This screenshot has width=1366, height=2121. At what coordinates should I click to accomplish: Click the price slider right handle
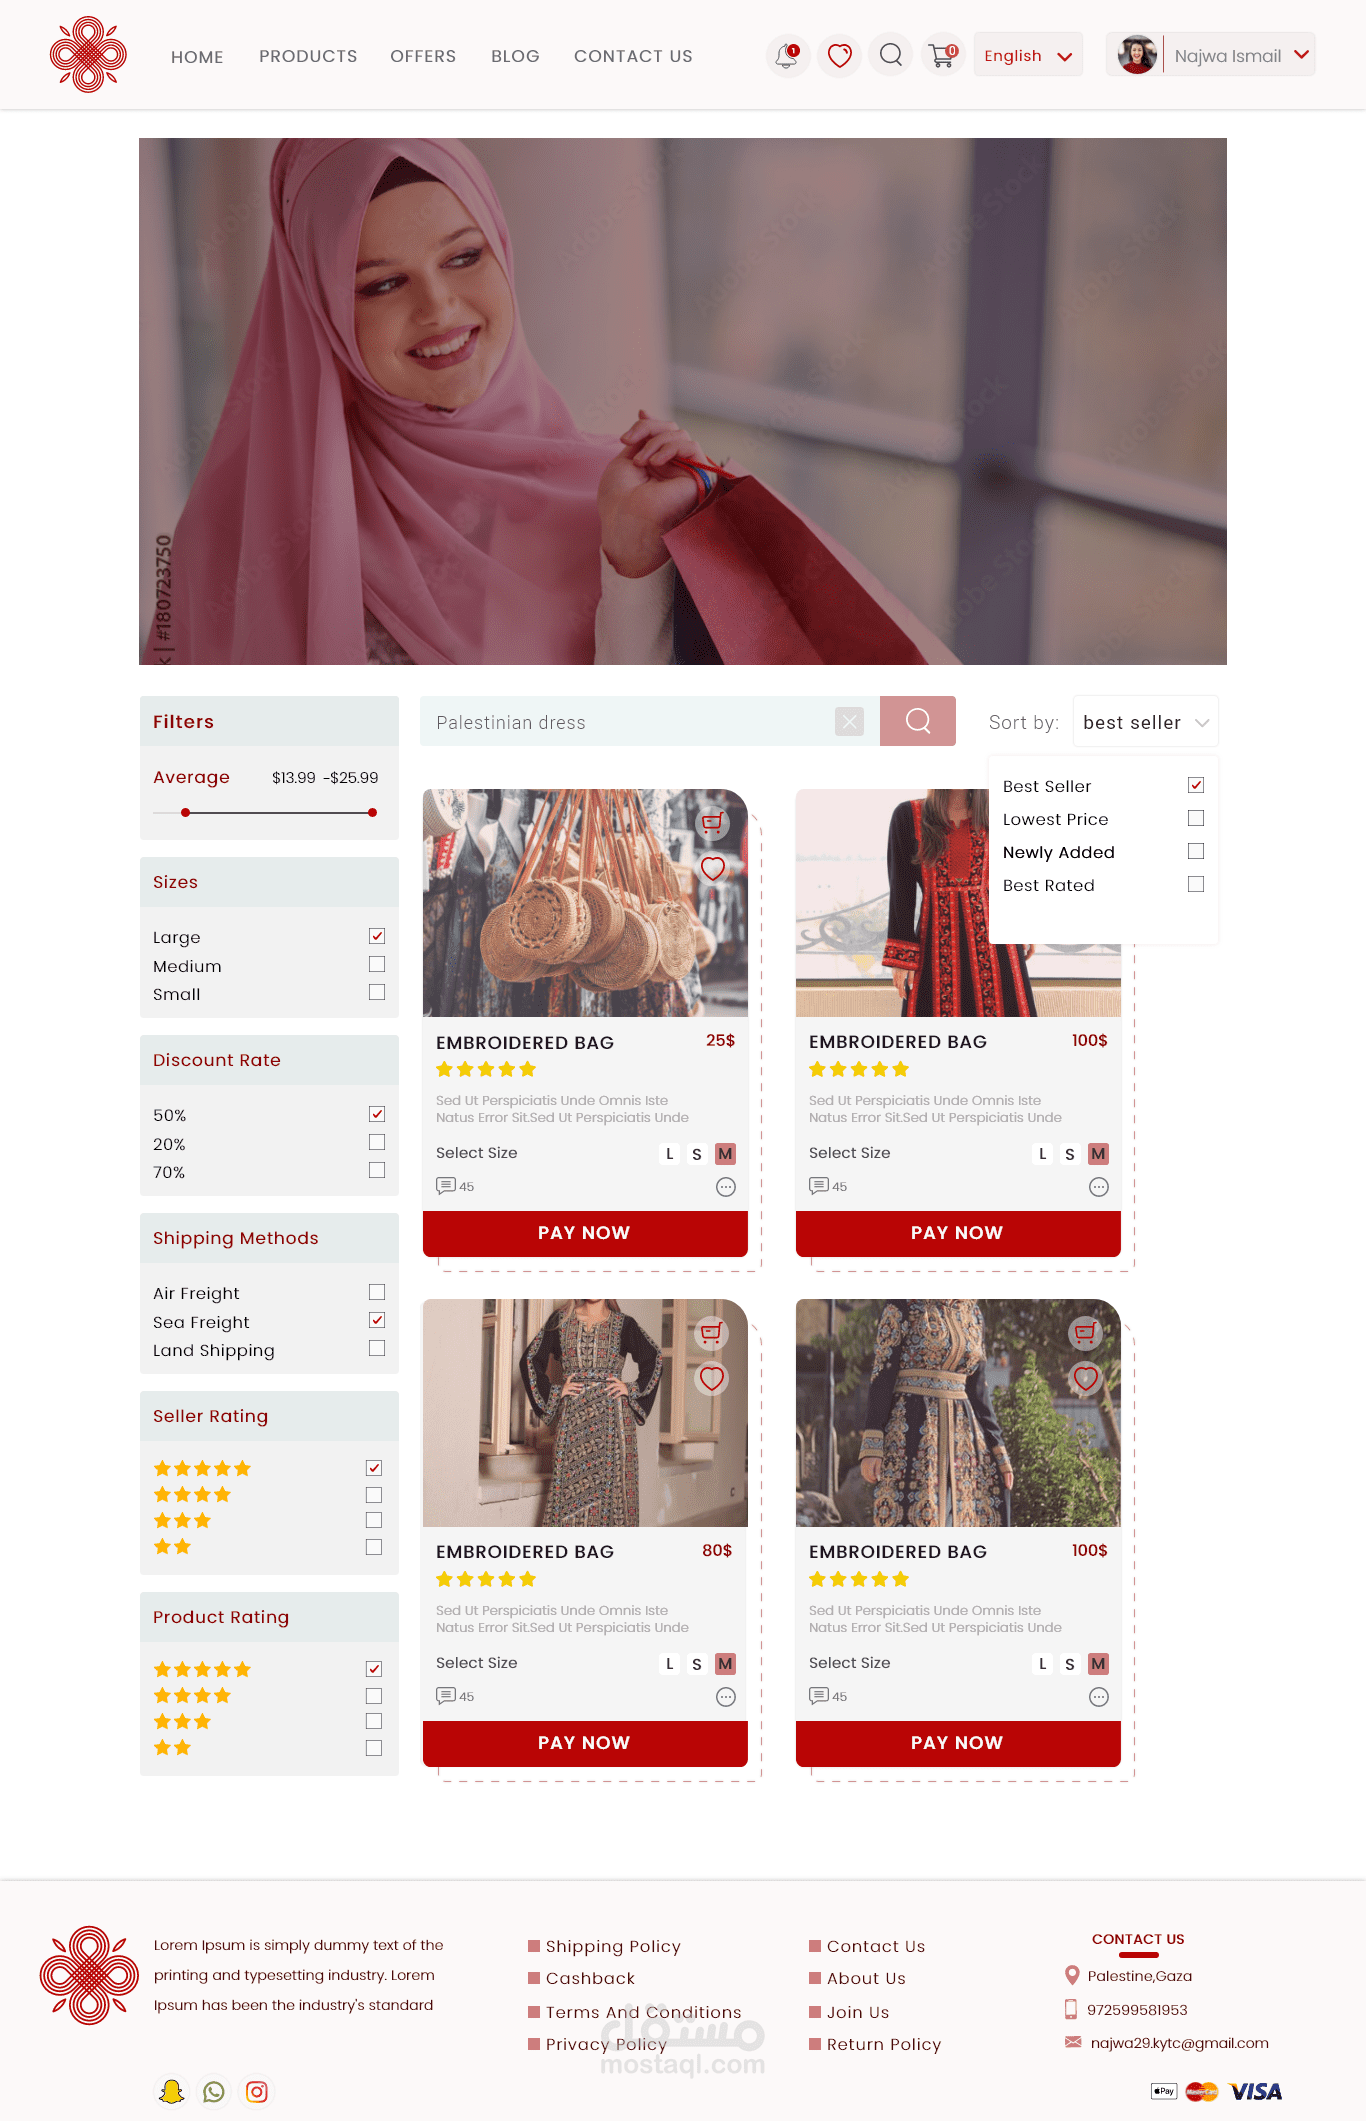click(x=372, y=813)
